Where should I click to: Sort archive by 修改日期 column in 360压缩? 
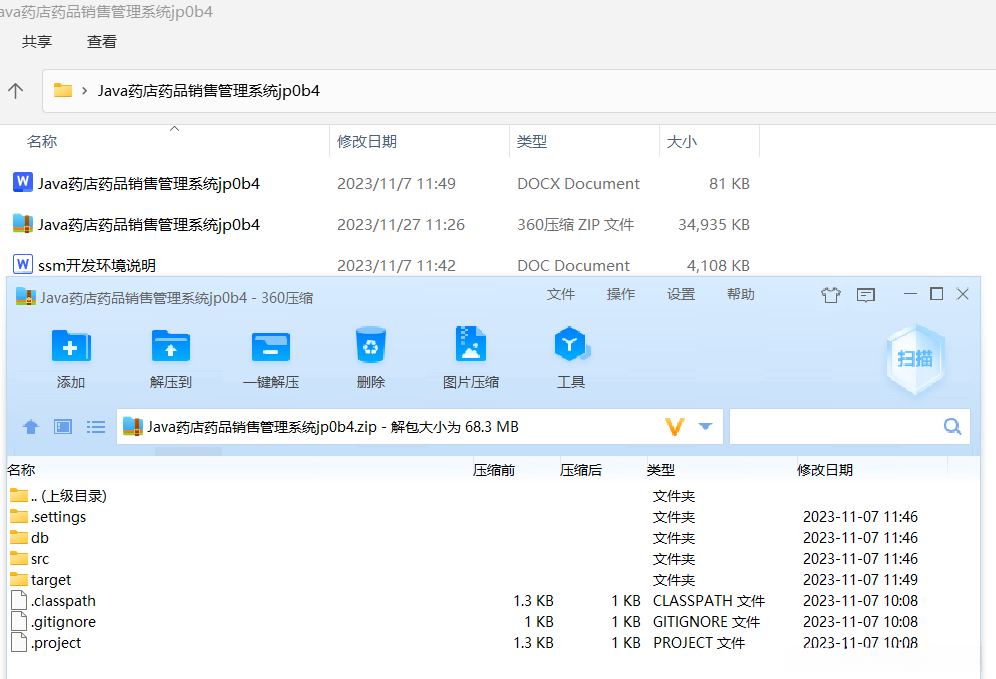[824, 470]
